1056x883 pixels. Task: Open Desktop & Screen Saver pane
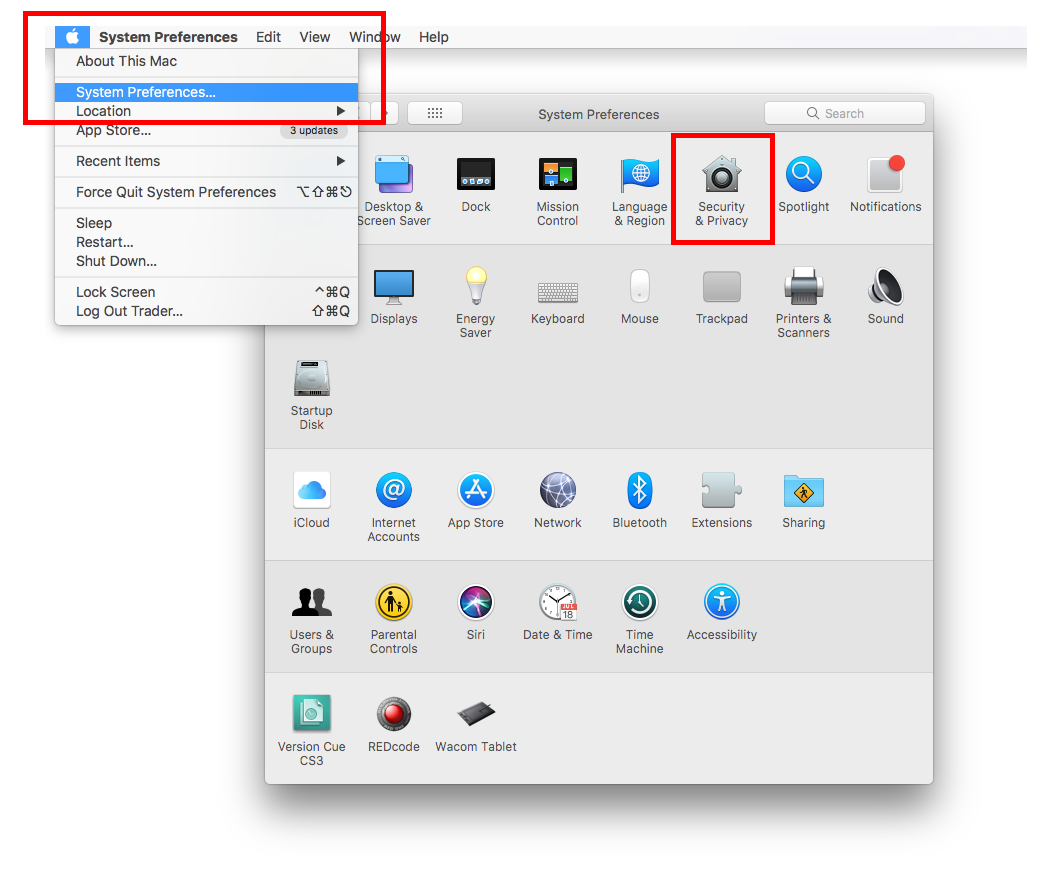point(394,191)
